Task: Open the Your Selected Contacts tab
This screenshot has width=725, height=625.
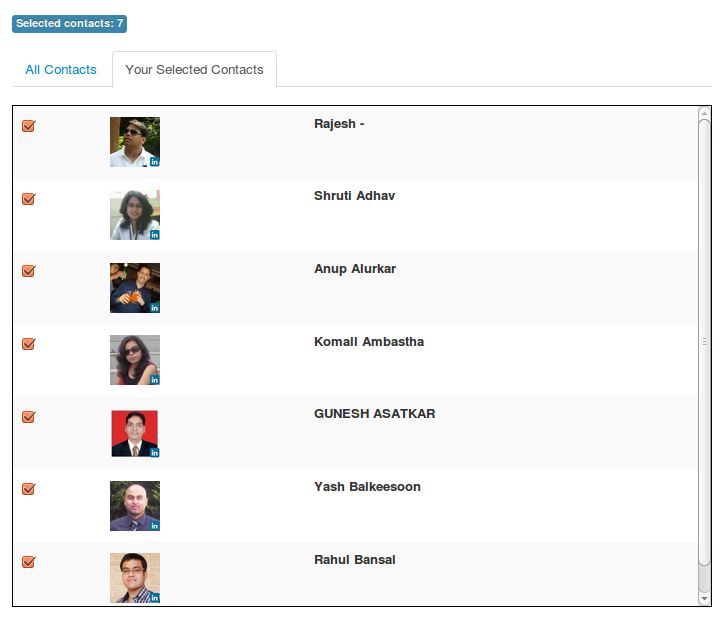Action: pos(194,70)
